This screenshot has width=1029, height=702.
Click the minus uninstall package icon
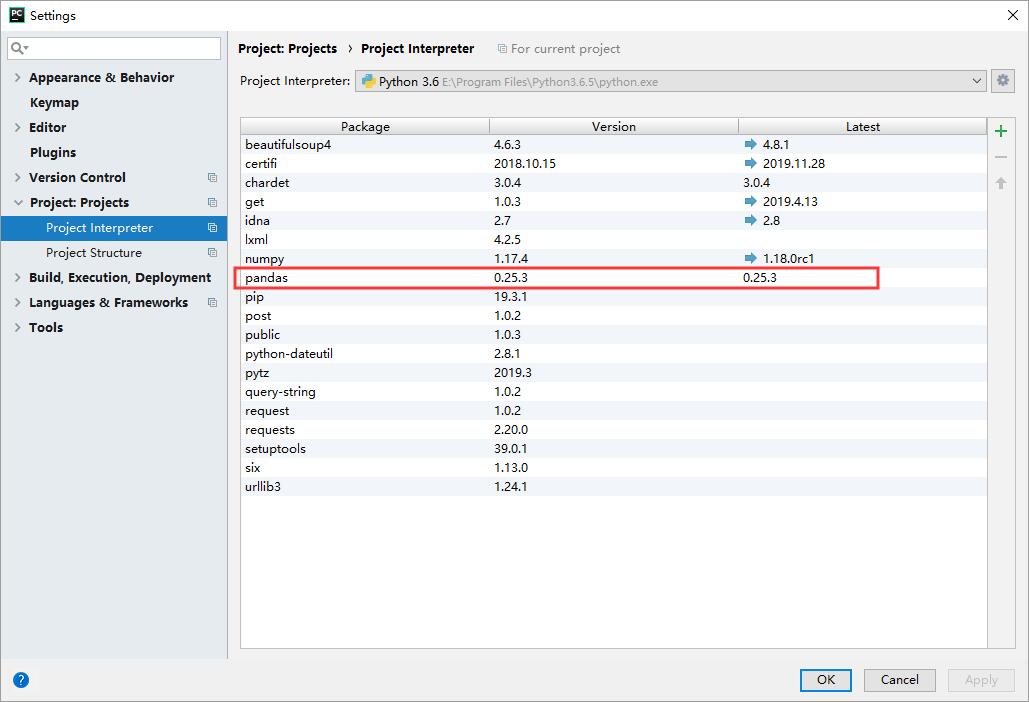pos(1001,157)
